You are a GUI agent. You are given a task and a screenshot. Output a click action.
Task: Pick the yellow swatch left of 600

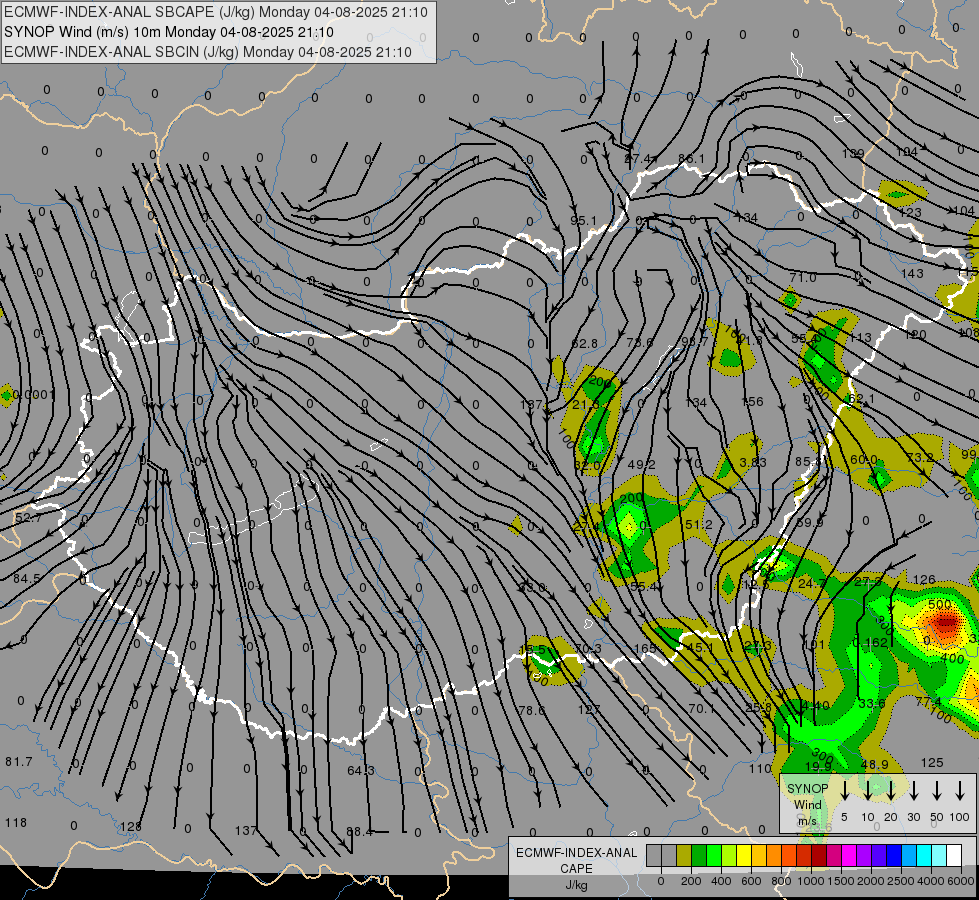(744, 856)
